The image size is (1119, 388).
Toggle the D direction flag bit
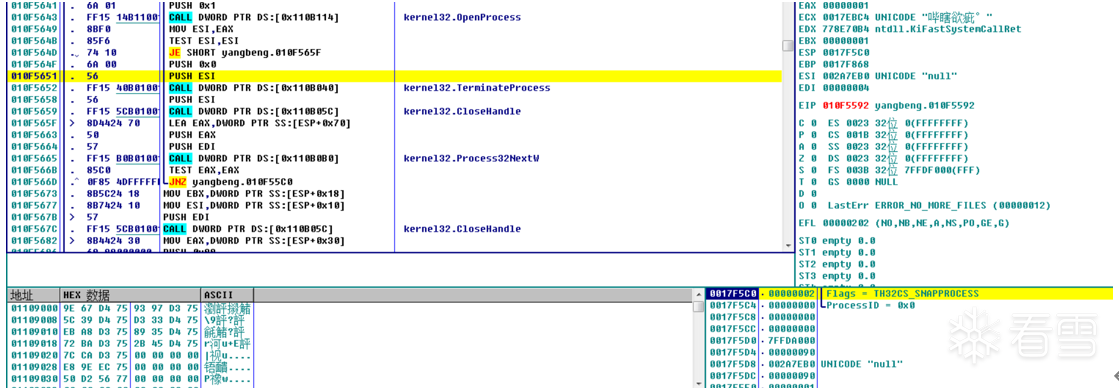point(814,193)
